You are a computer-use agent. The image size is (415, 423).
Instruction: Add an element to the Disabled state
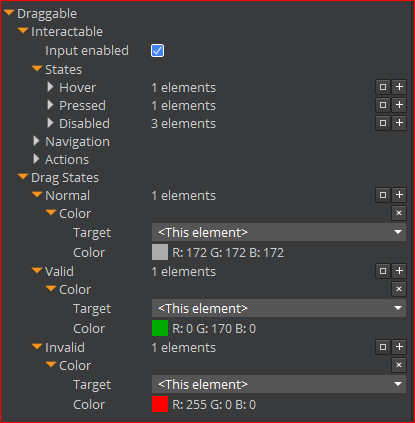click(399, 123)
